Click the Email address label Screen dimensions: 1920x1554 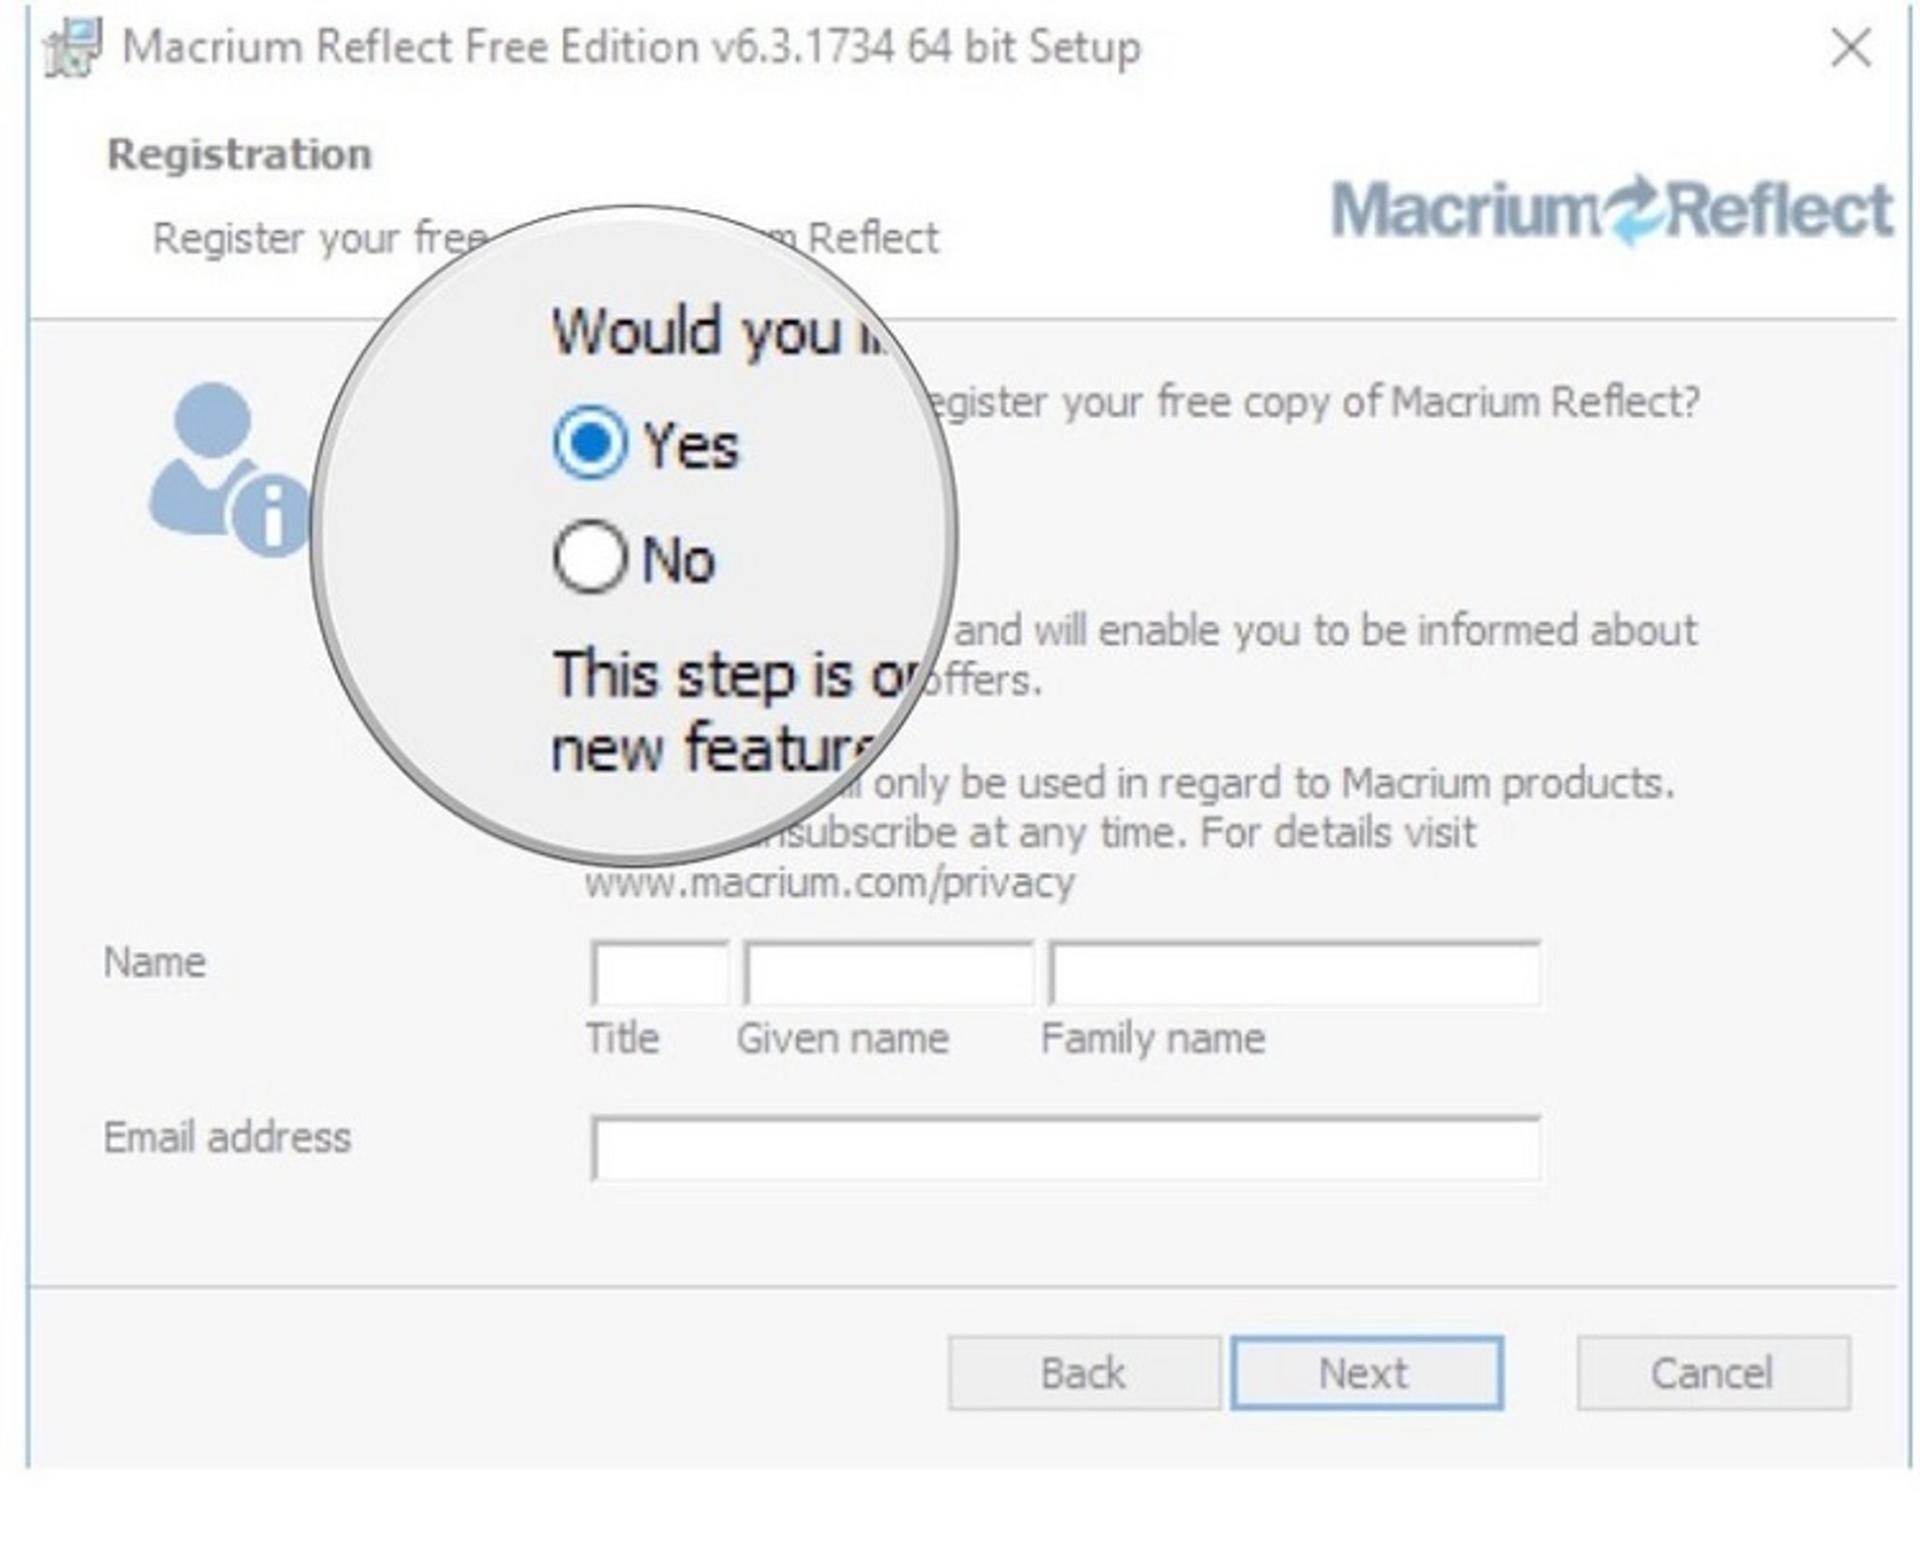click(x=228, y=1138)
